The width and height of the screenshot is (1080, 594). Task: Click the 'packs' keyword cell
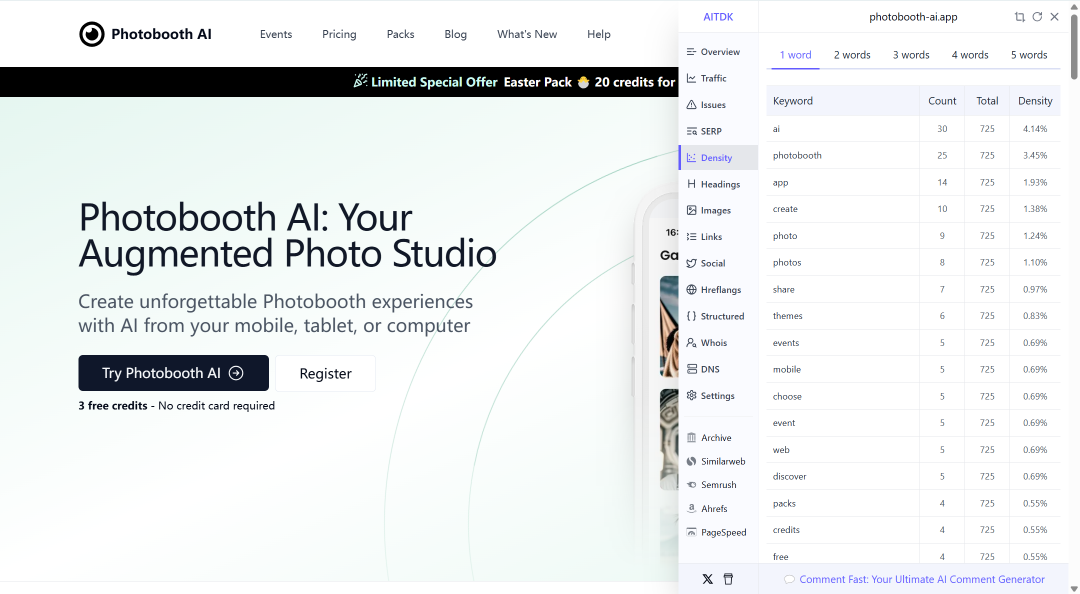pos(843,503)
